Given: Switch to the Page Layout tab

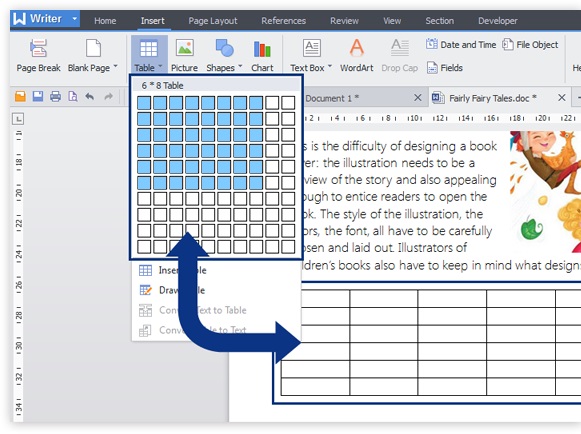Looking at the screenshot, I should (x=213, y=21).
